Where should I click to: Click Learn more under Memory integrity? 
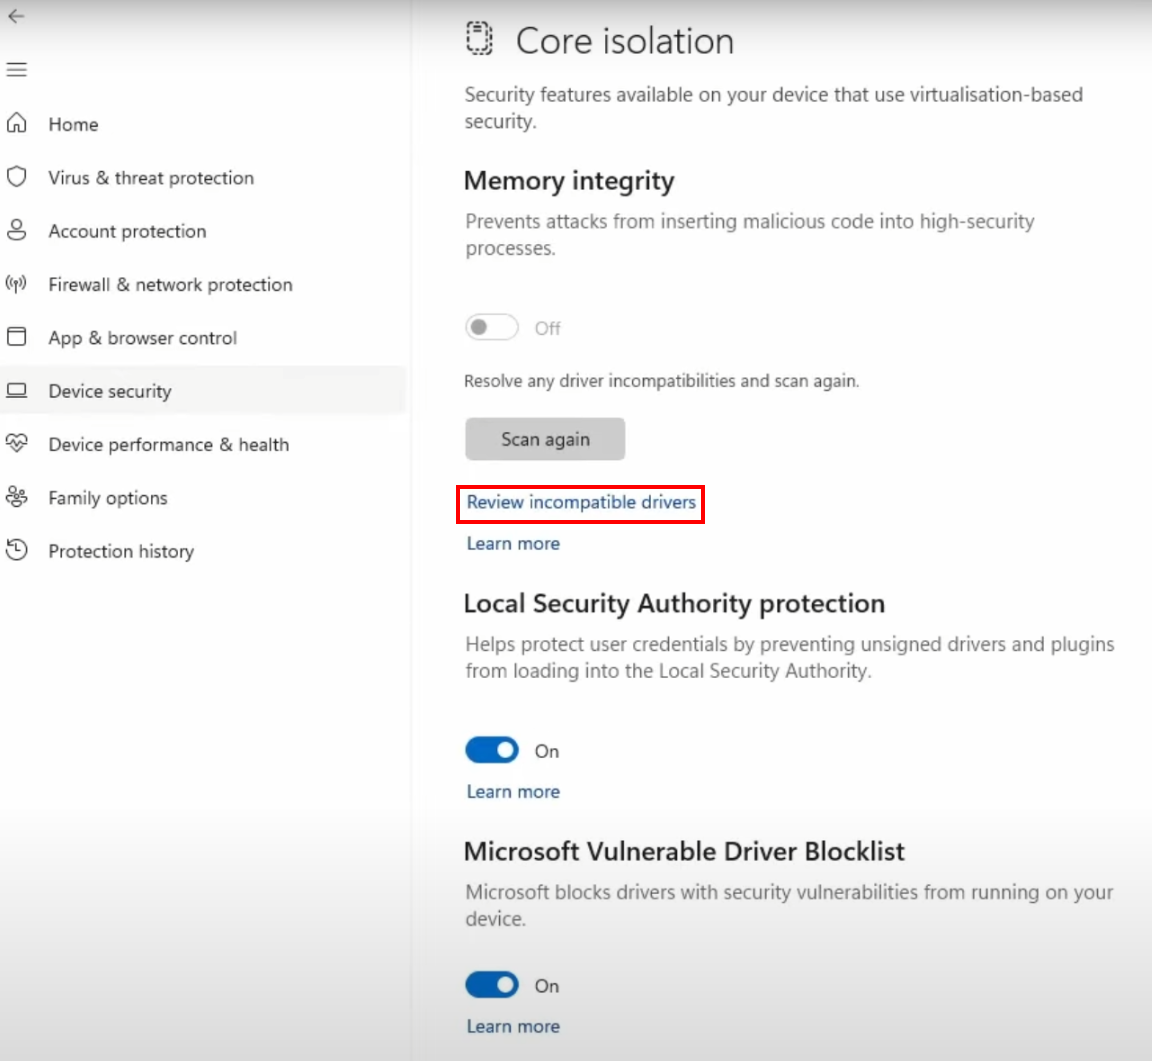pos(513,543)
